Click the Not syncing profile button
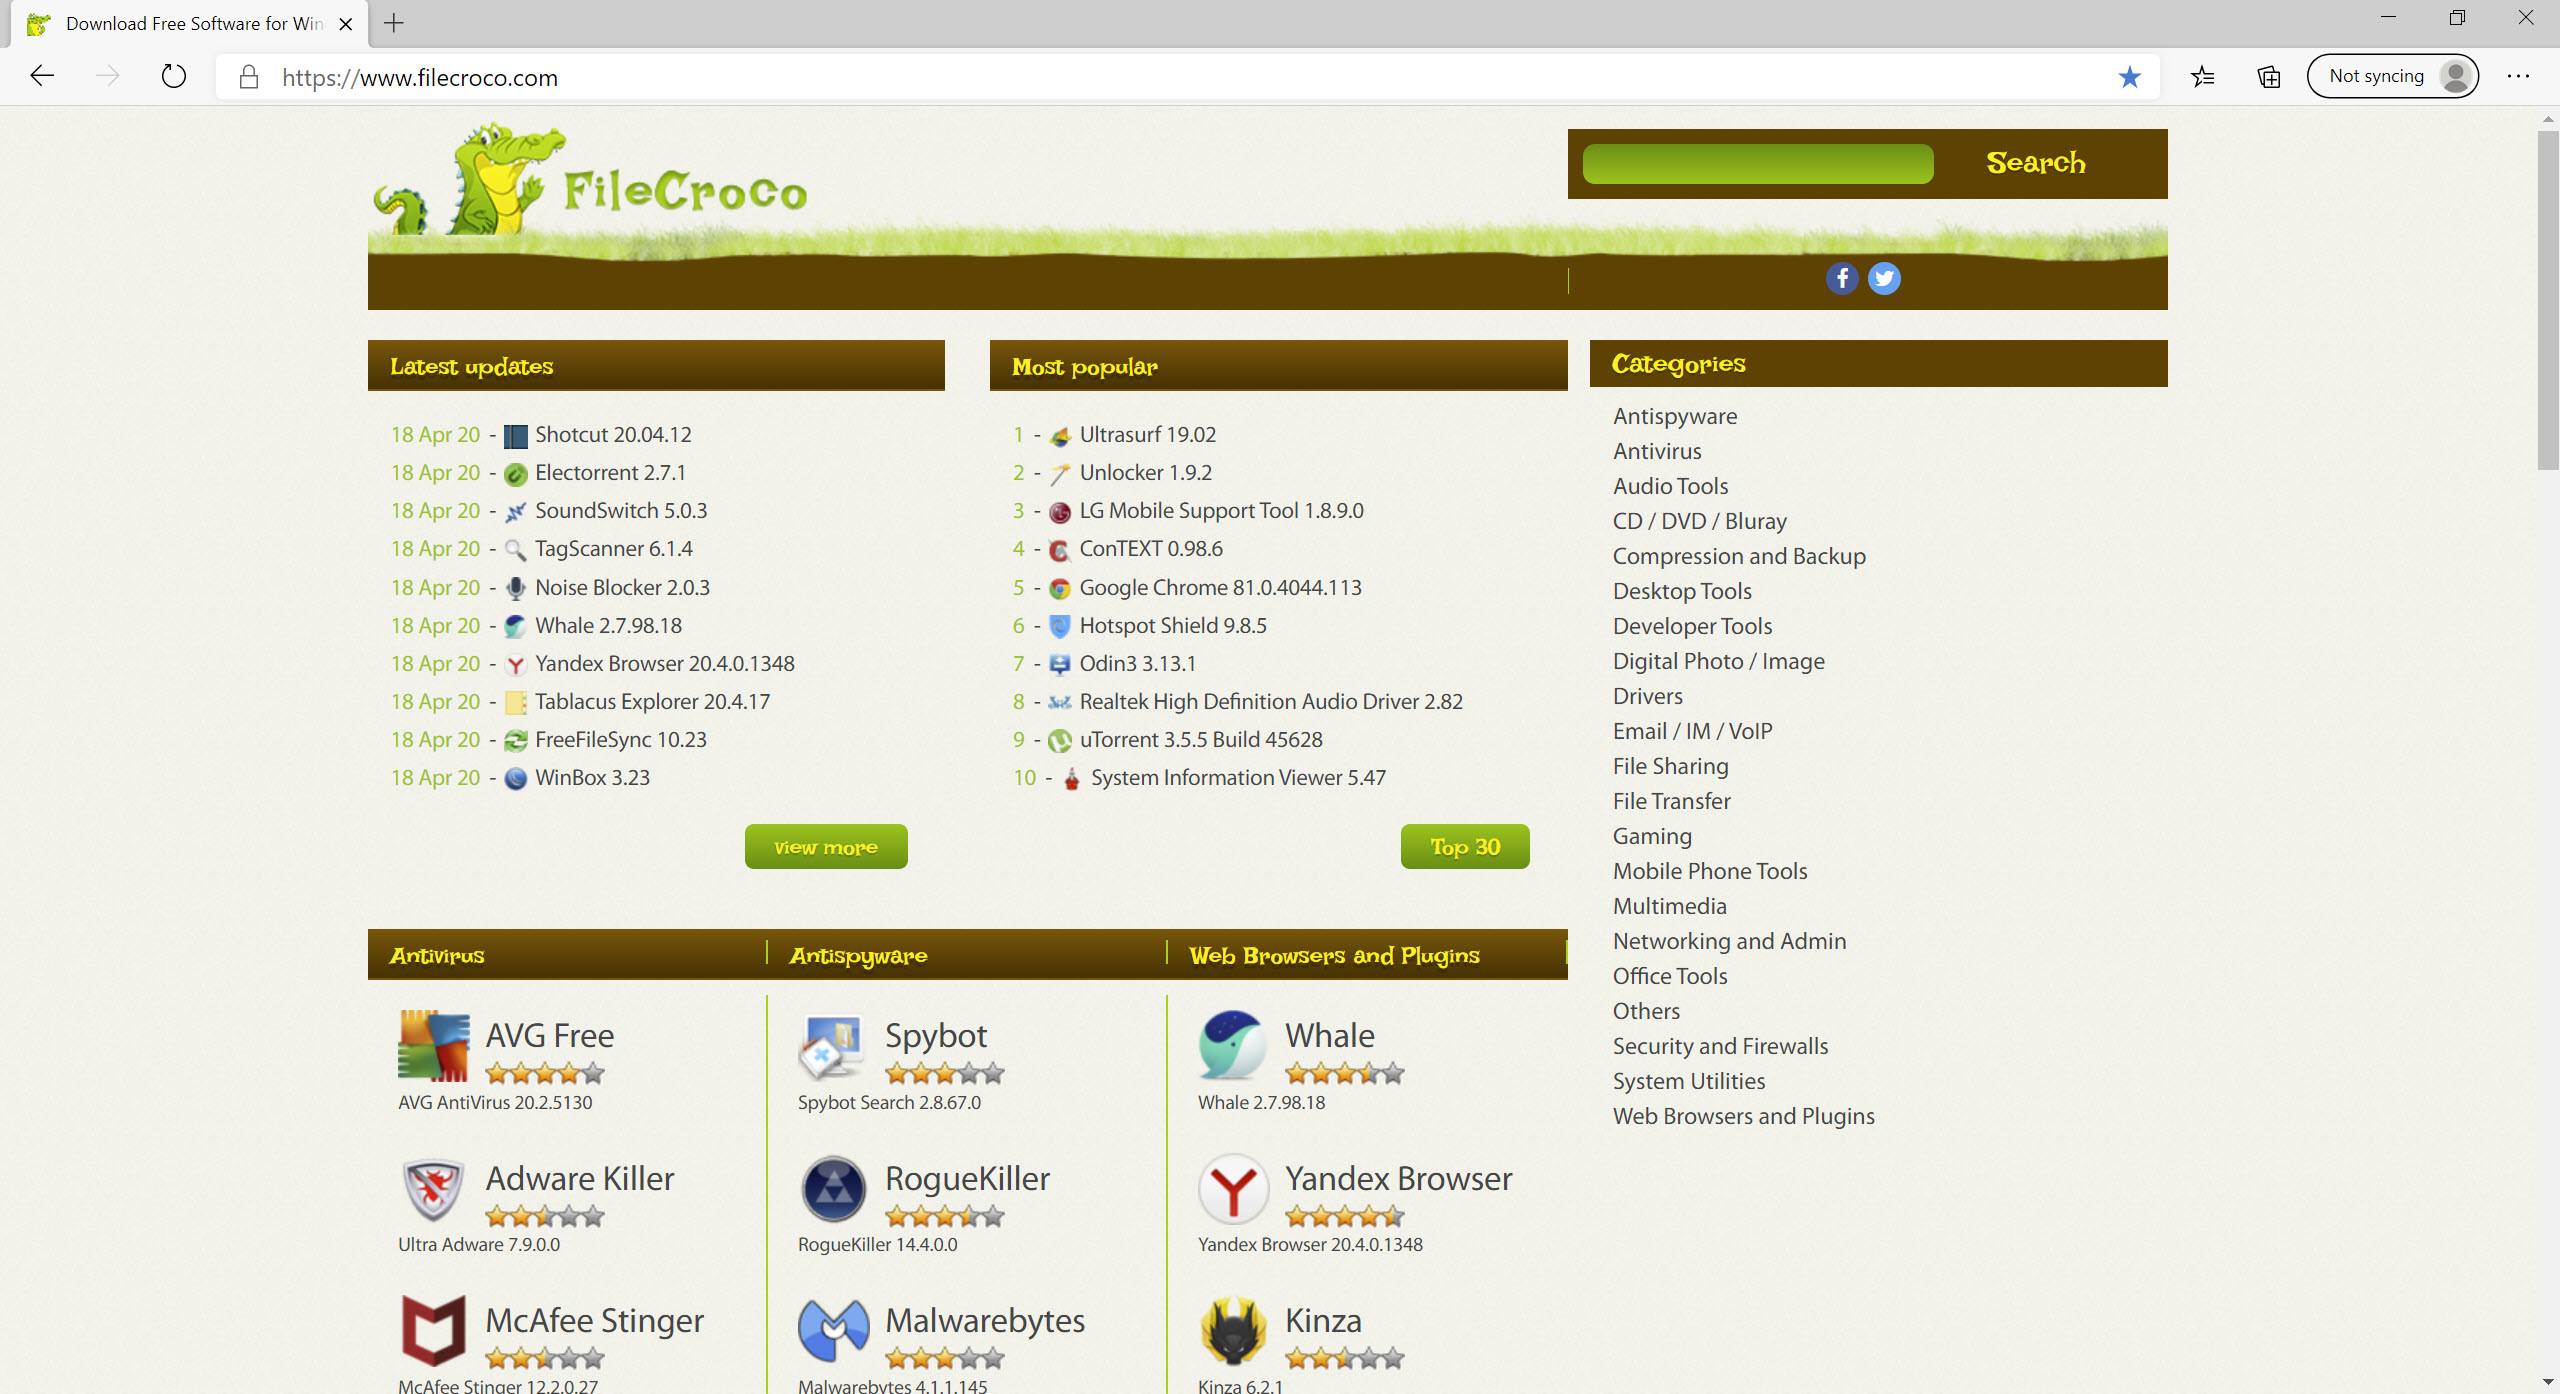The width and height of the screenshot is (2560, 1394). pyautogui.click(x=2392, y=76)
